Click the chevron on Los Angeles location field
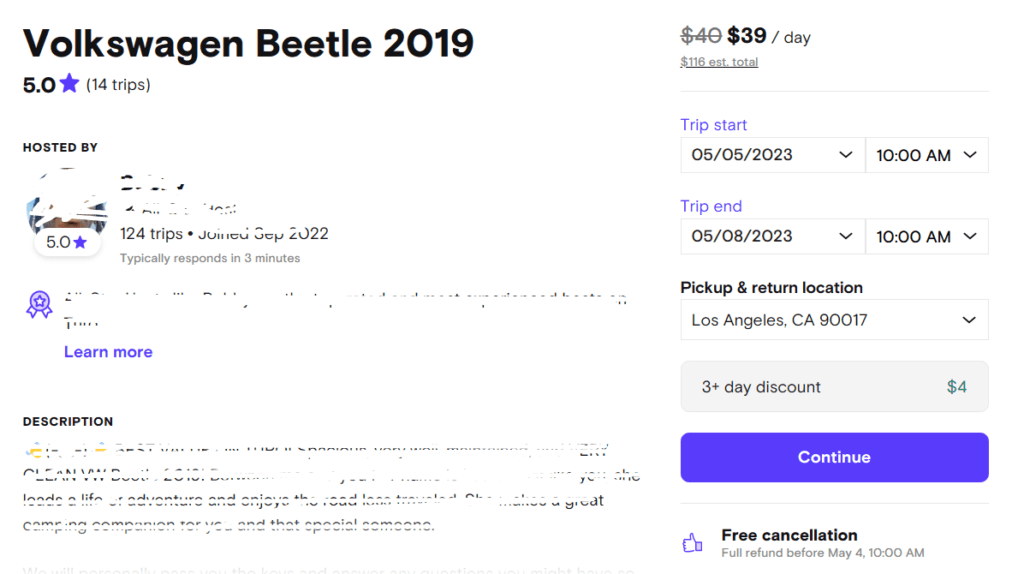The height and width of the screenshot is (574, 1024). pyautogui.click(x=968, y=320)
